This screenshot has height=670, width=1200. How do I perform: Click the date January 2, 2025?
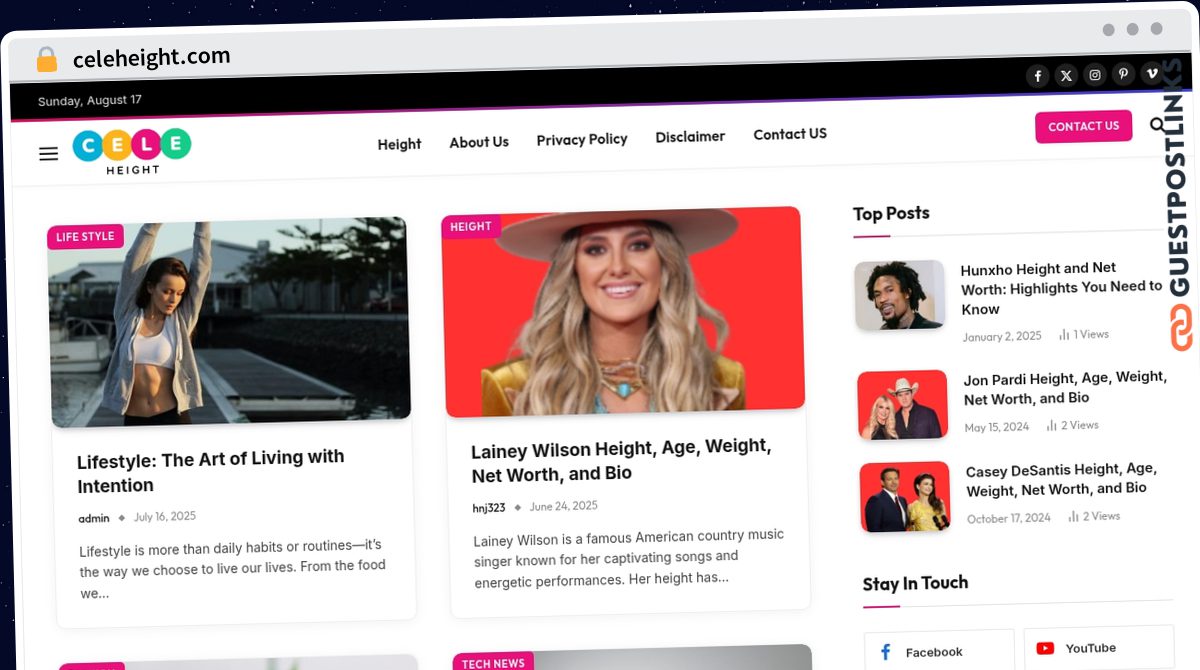point(1002,337)
